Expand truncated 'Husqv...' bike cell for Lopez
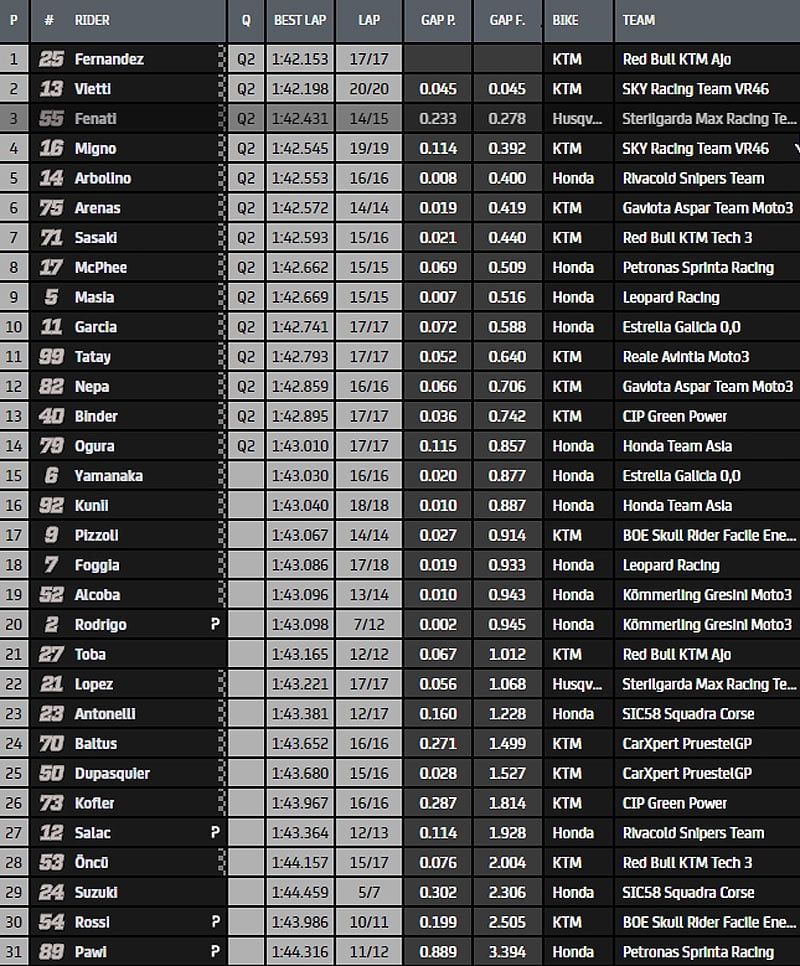Viewport: 800px width, 966px height. (x=577, y=684)
